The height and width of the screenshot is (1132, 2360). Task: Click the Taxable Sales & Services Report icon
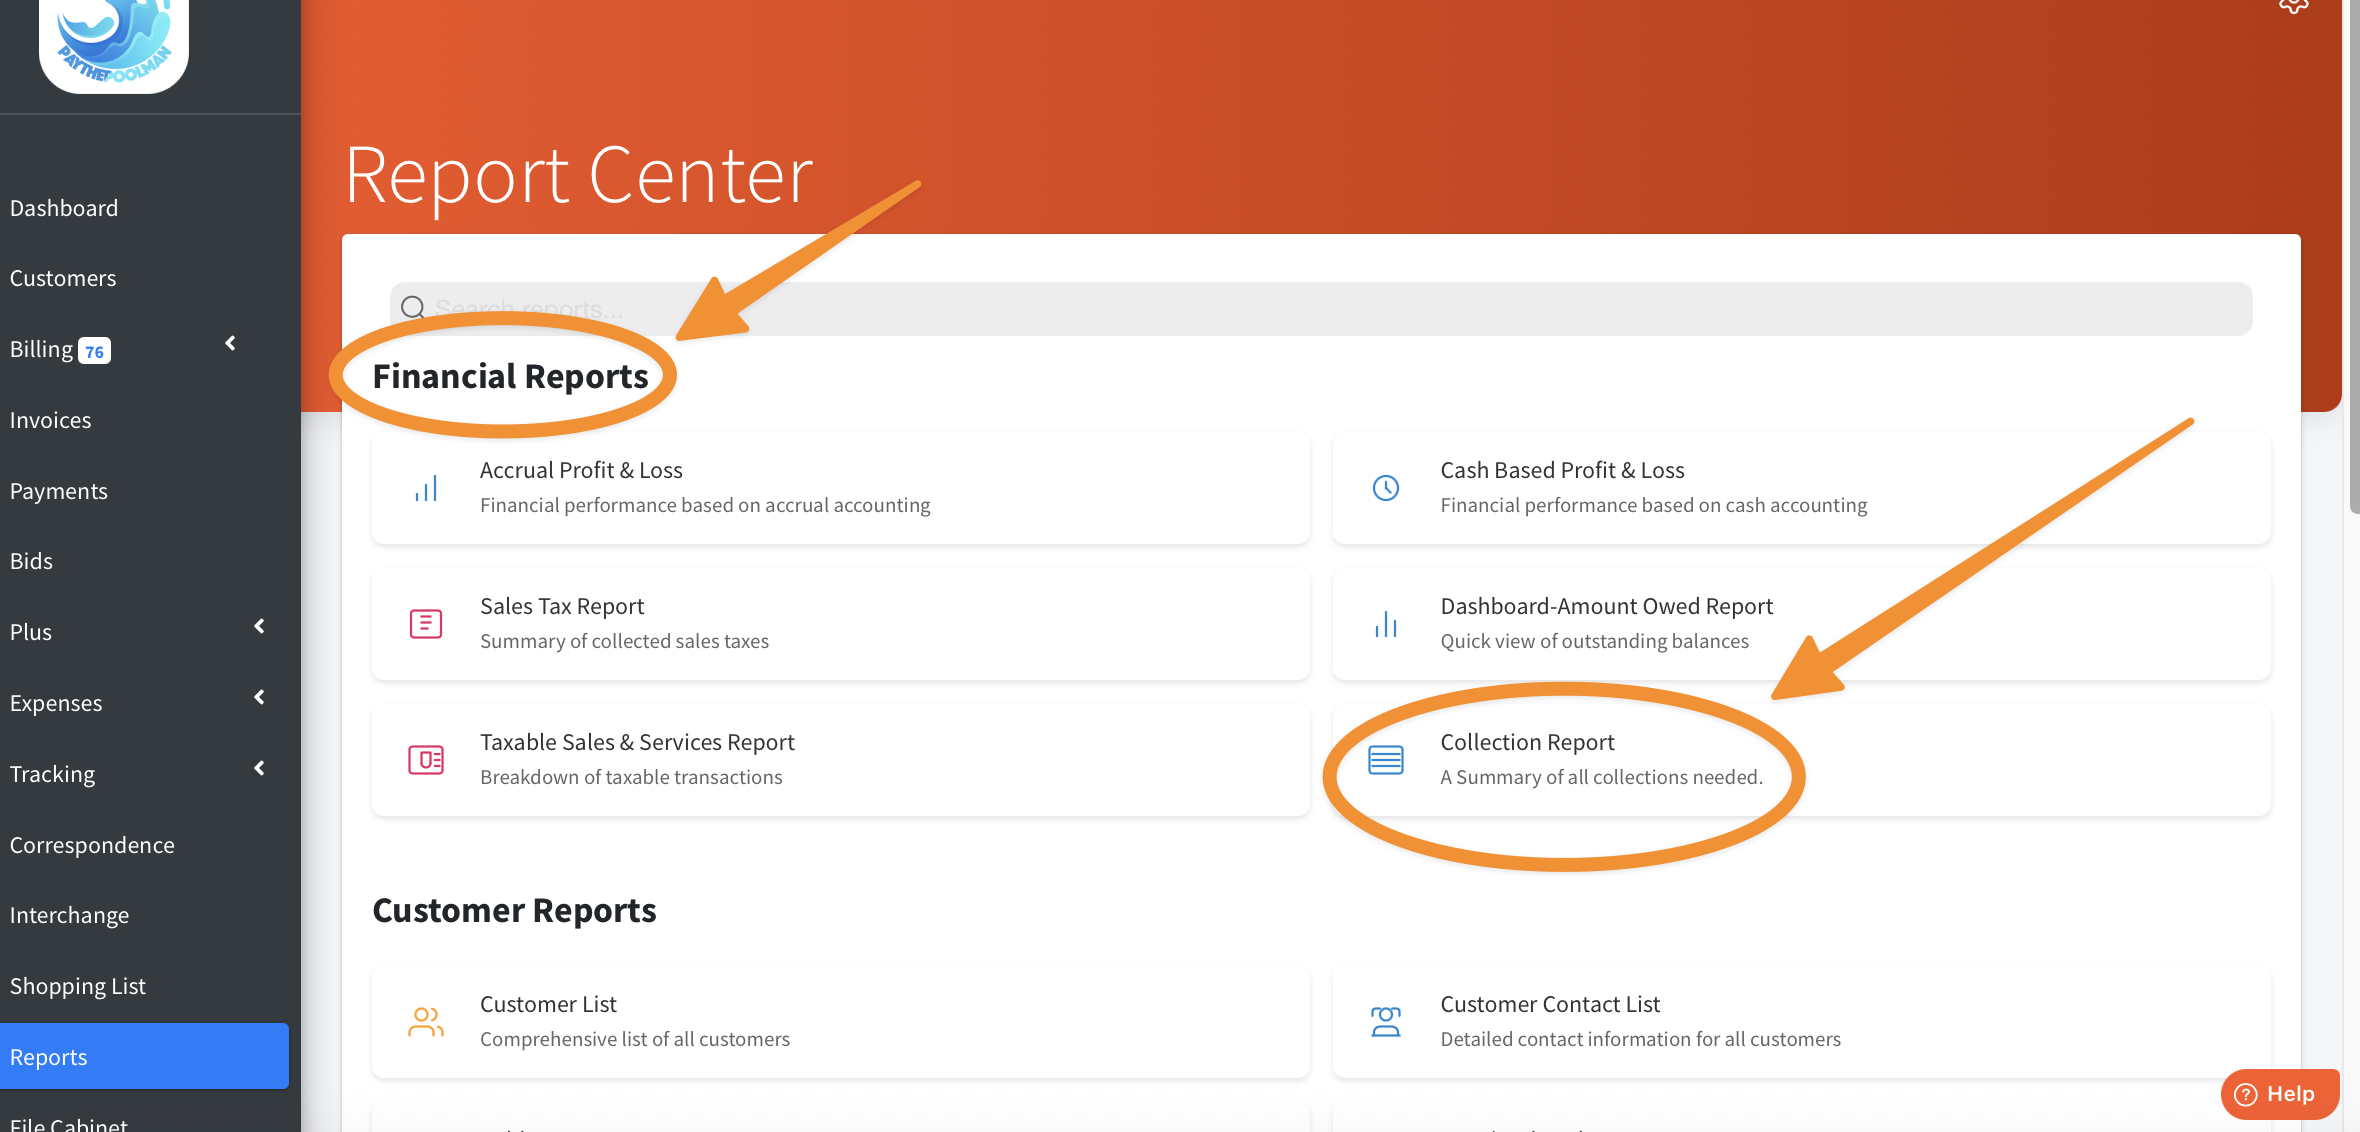click(426, 760)
